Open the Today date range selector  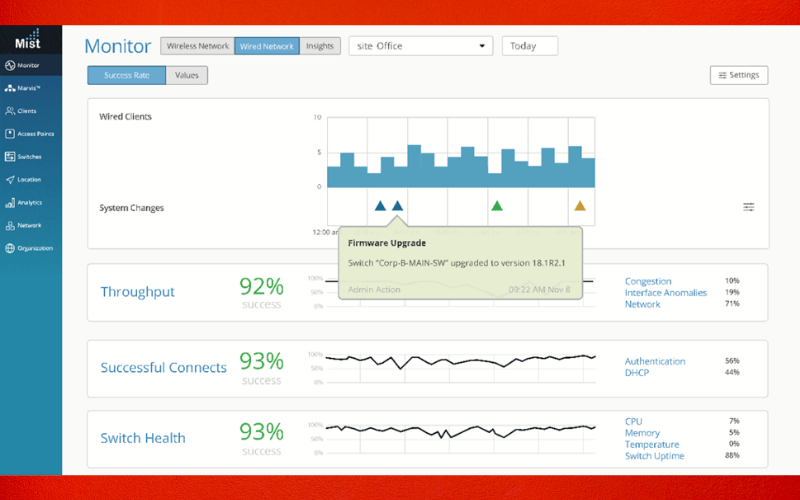(x=530, y=46)
